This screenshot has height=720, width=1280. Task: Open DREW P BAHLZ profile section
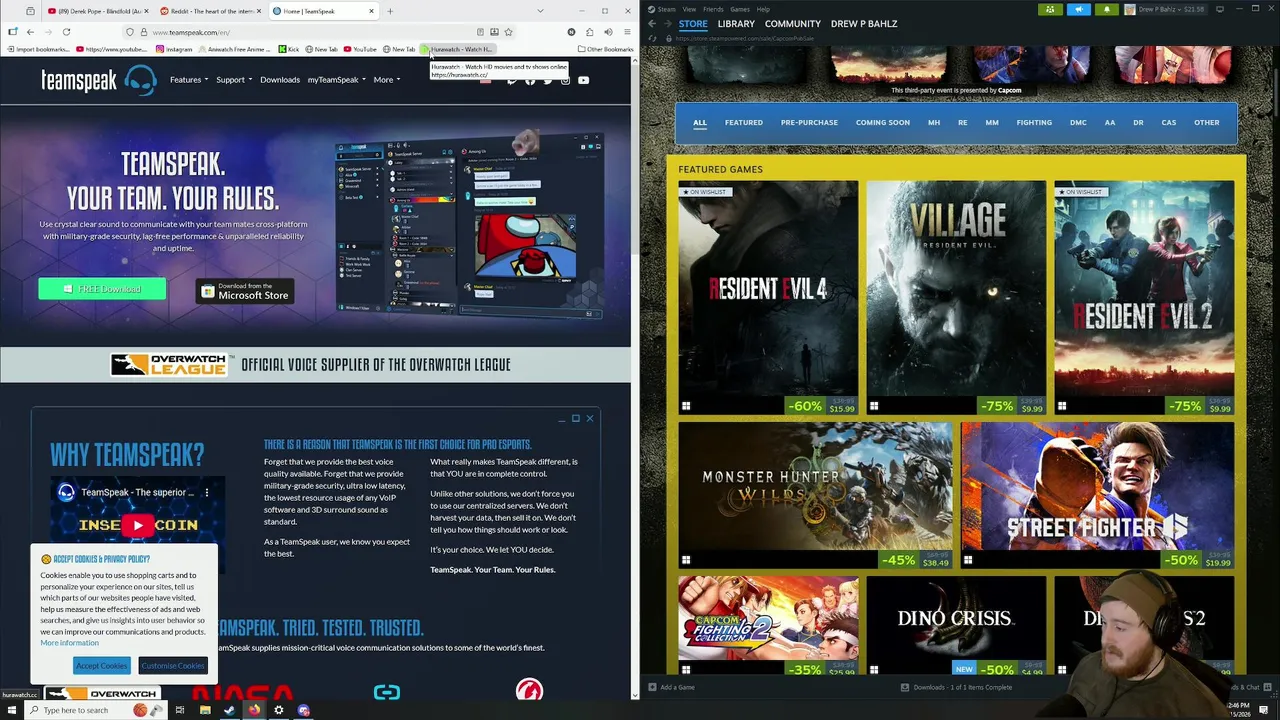864,24
